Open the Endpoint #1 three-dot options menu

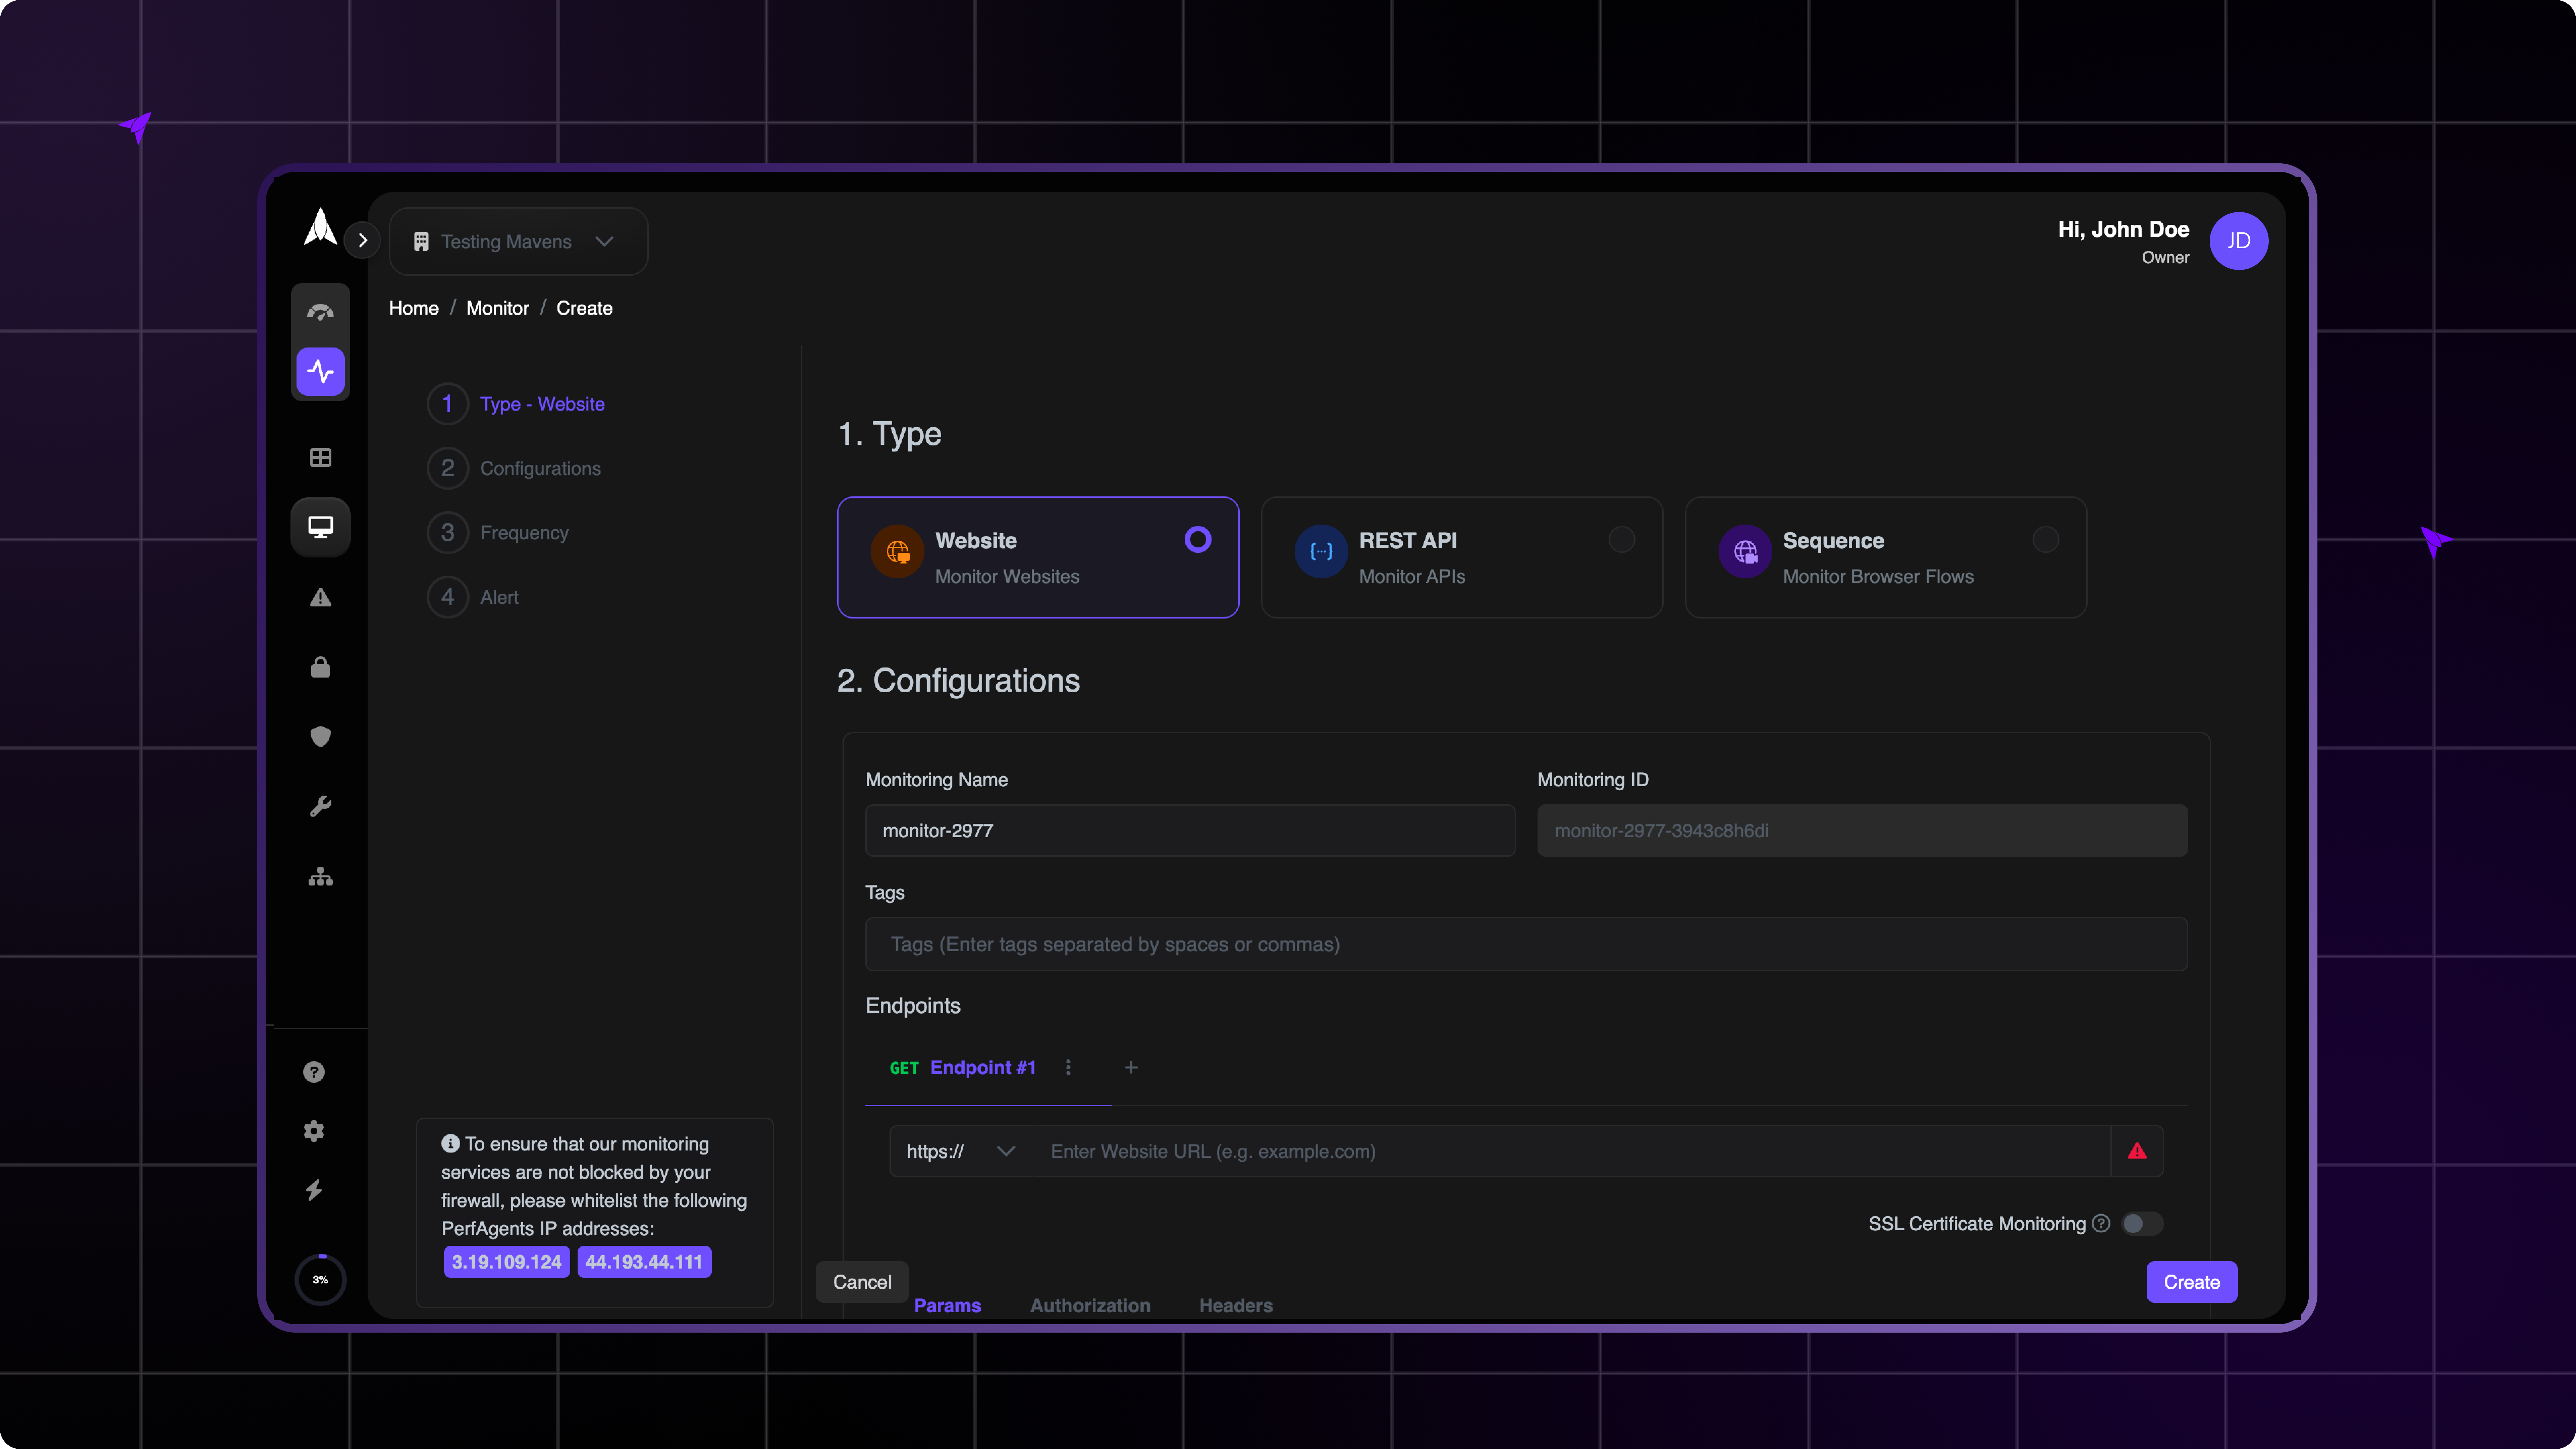click(x=1068, y=1068)
